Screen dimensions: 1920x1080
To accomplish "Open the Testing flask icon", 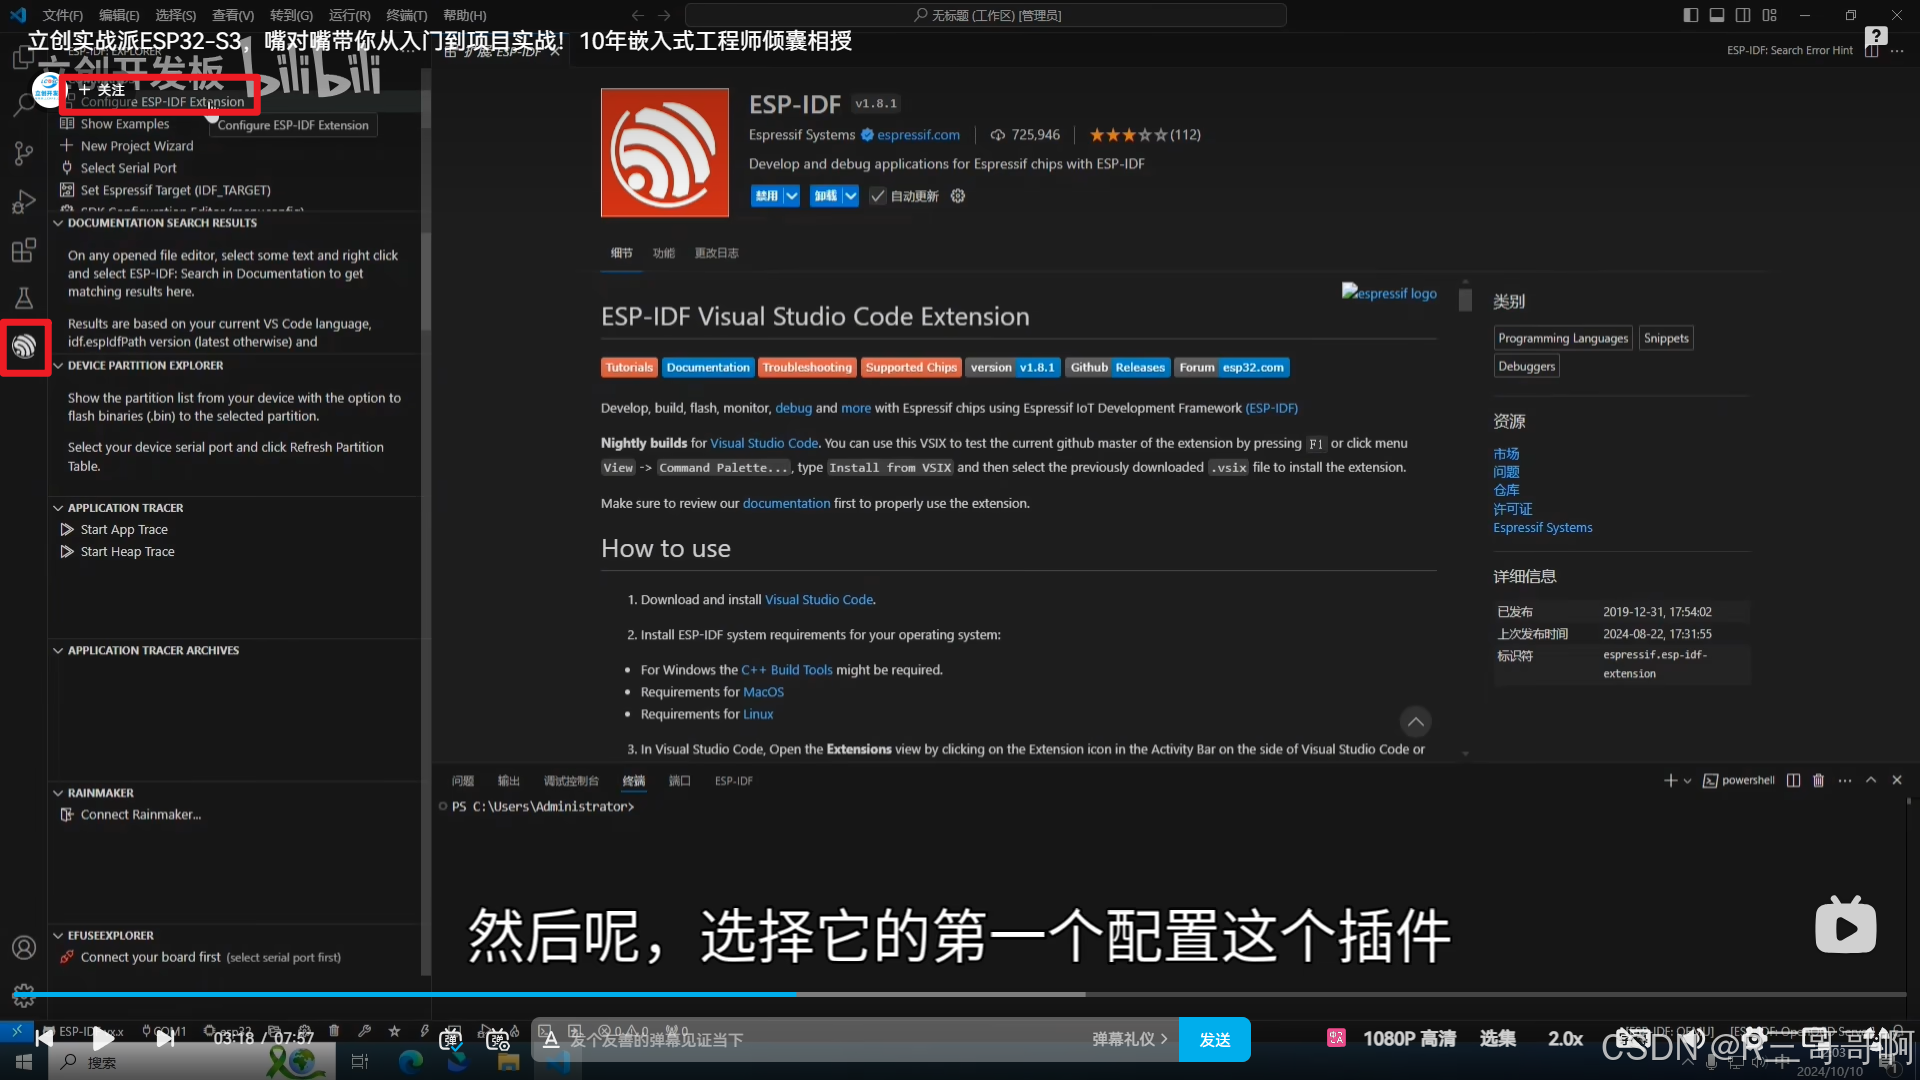I will (24, 298).
